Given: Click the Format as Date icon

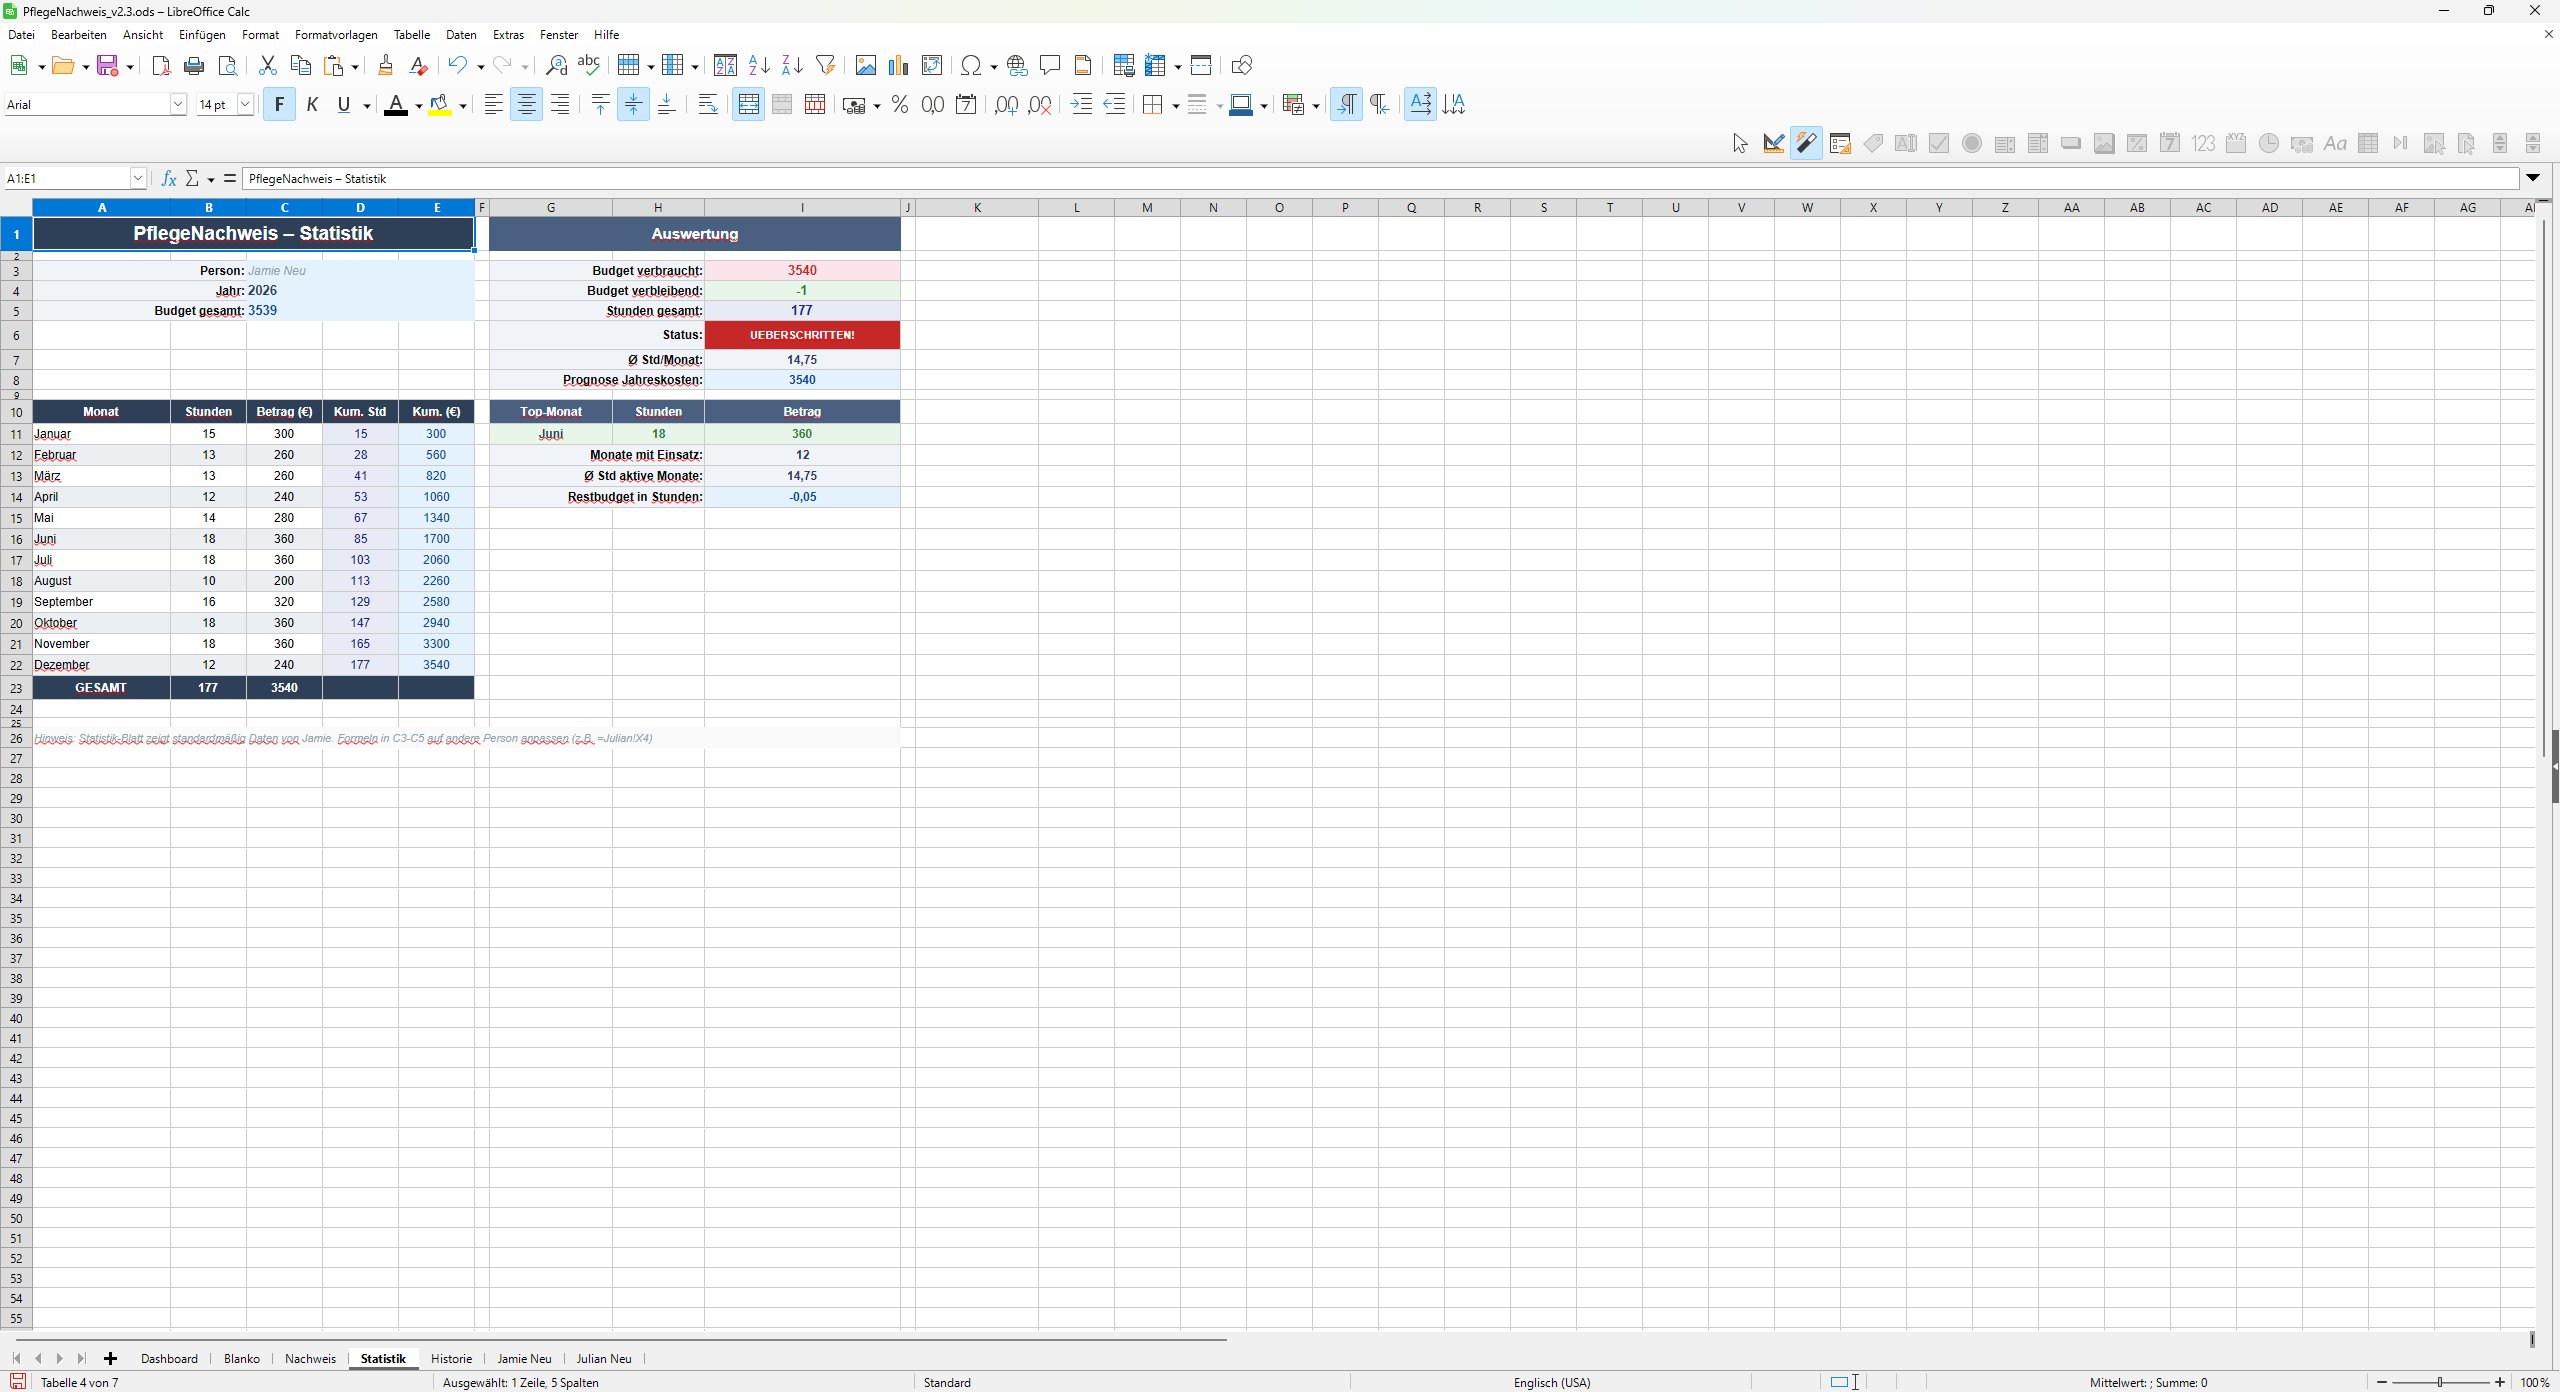Looking at the screenshot, I should point(966,105).
